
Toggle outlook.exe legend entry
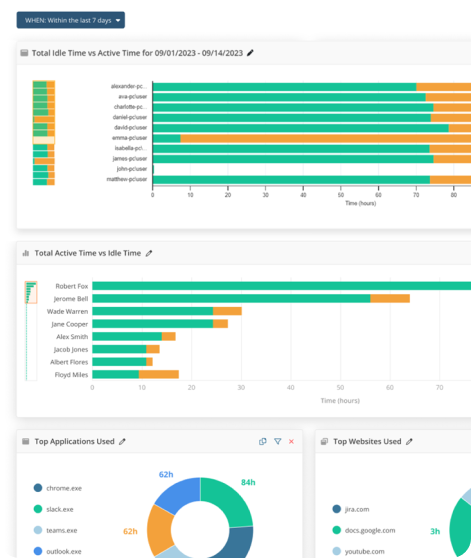pos(57,551)
